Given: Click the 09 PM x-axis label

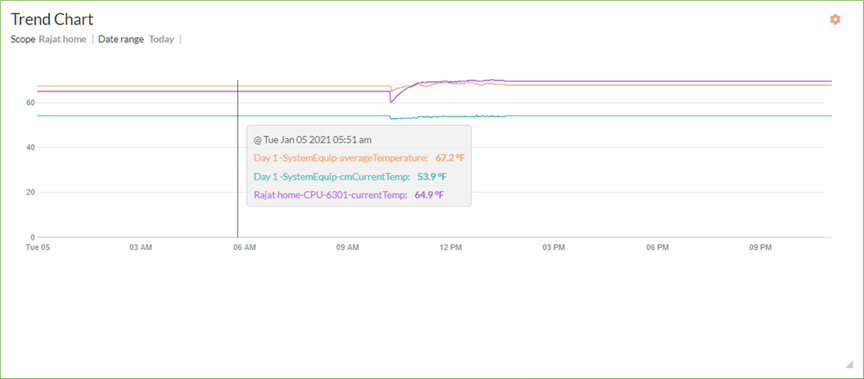Looking at the screenshot, I should tap(761, 248).
